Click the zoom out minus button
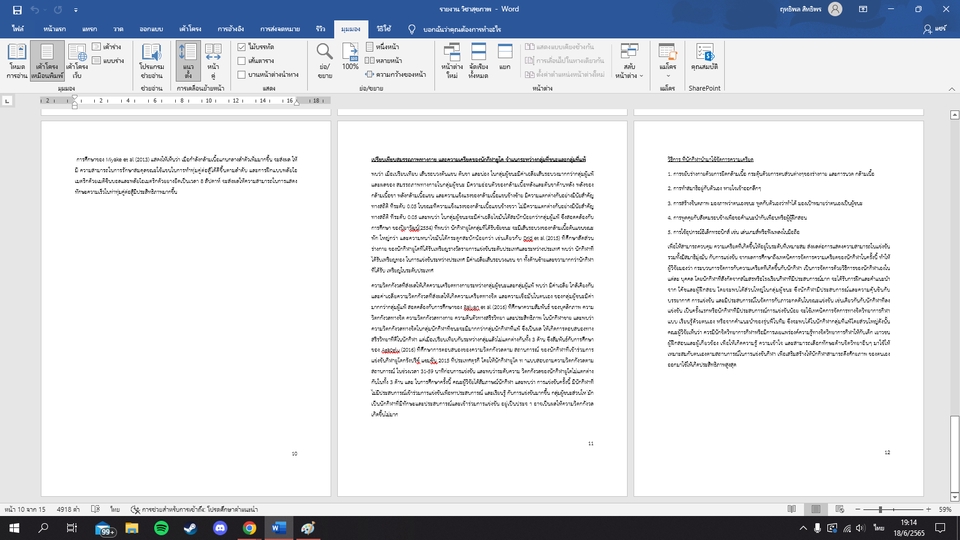This screenshot has width=960, height=540. point(858,509)
